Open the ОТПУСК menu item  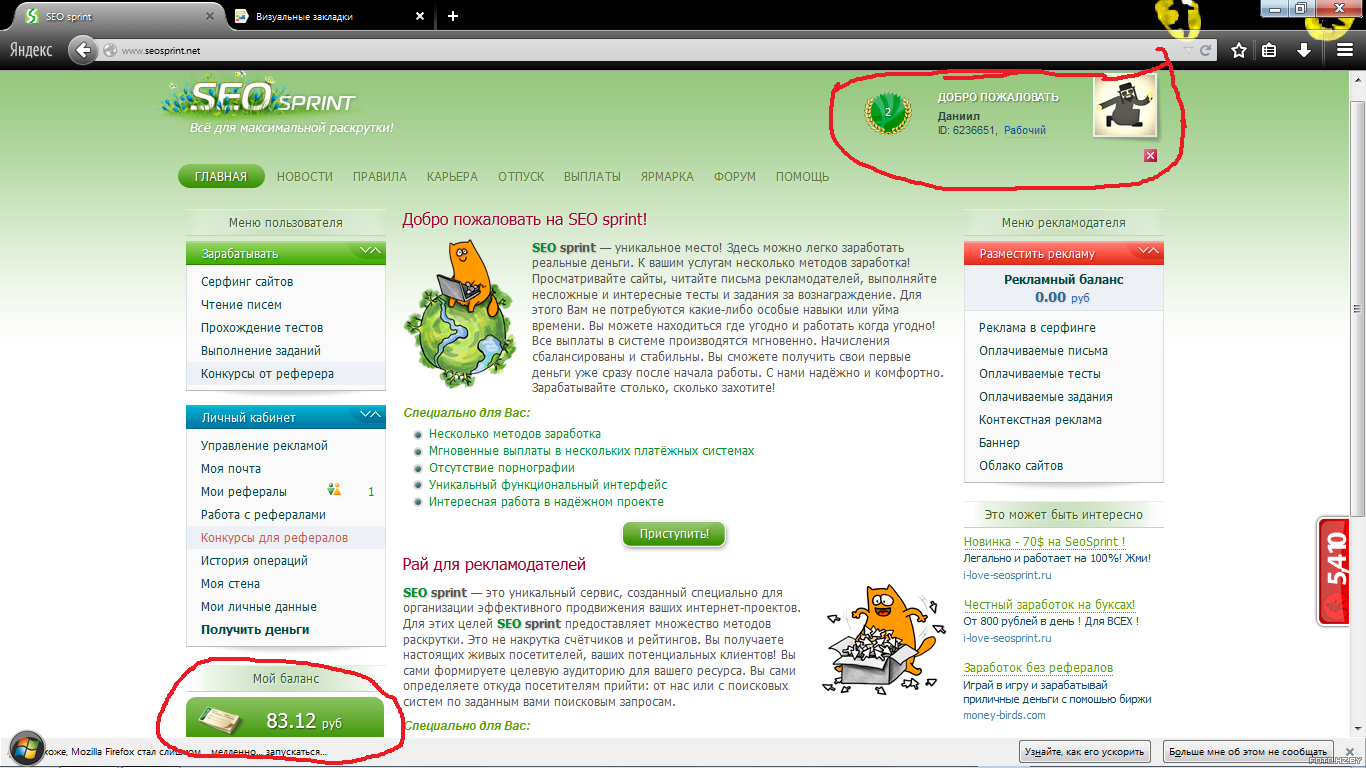521,176
